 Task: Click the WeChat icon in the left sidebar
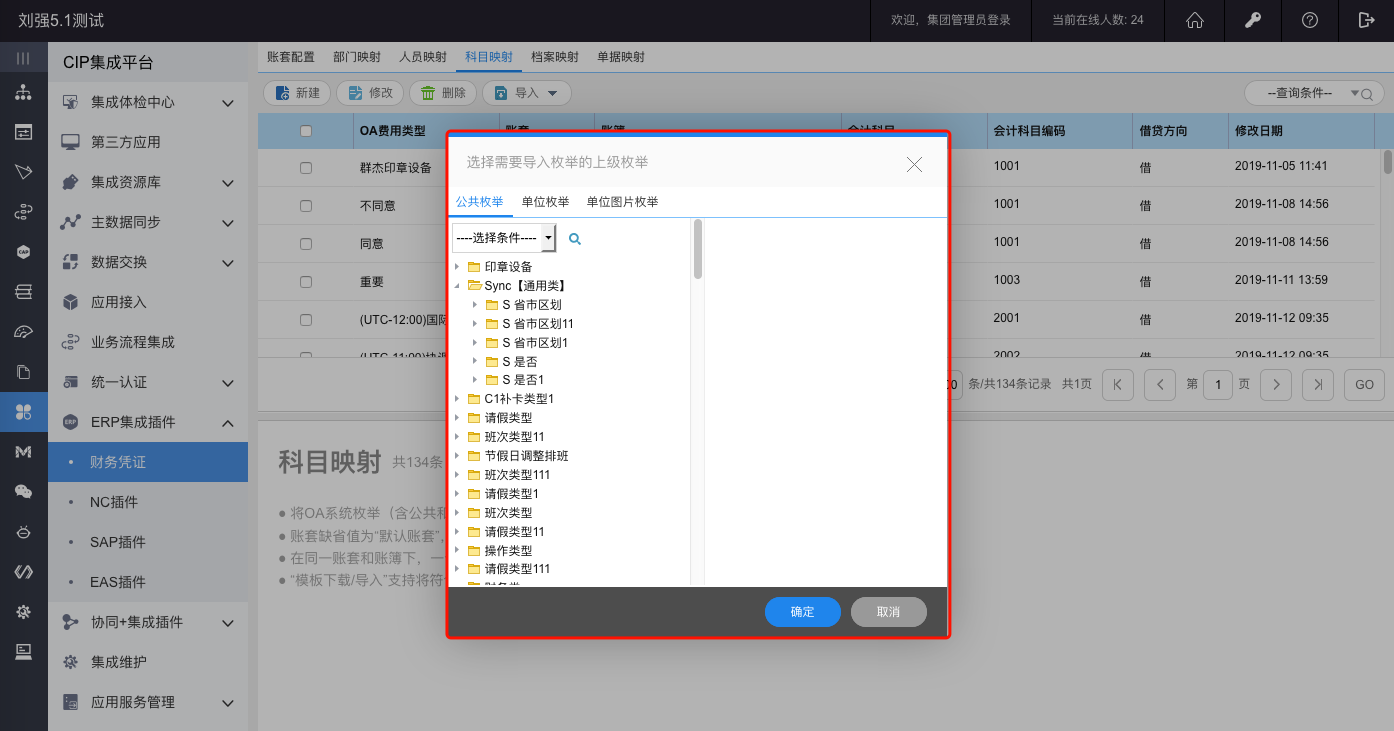[23, 491]
